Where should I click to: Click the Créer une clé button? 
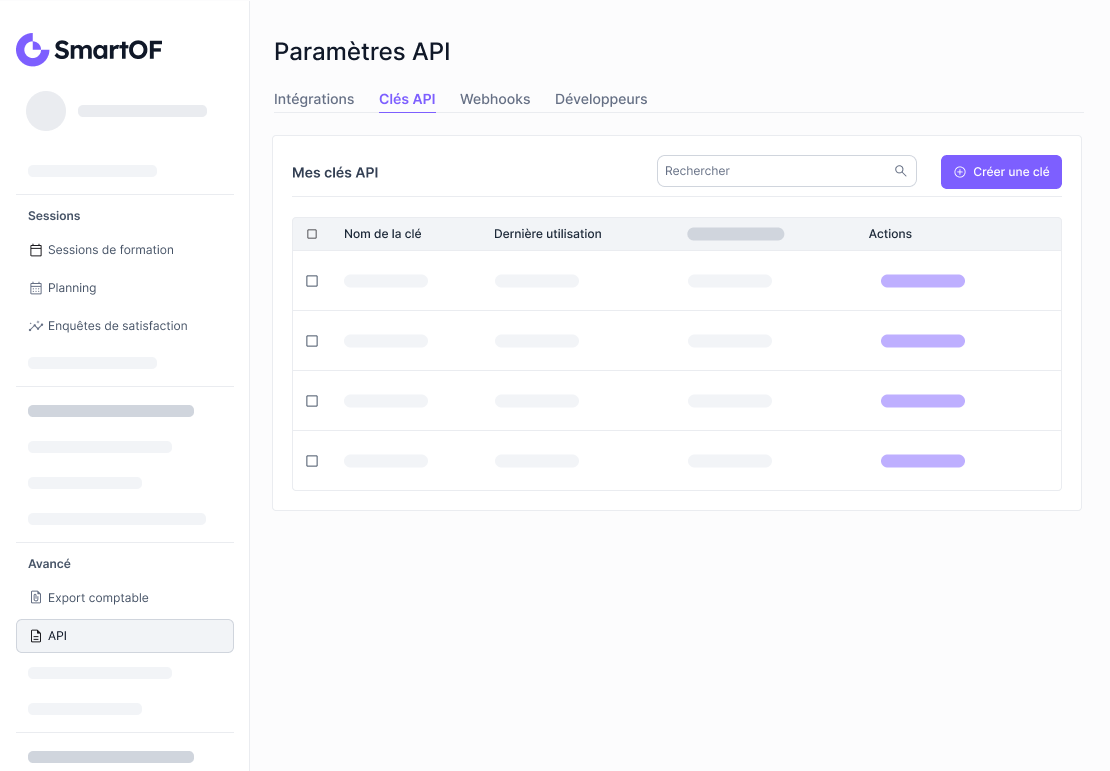pos(1001,172)
